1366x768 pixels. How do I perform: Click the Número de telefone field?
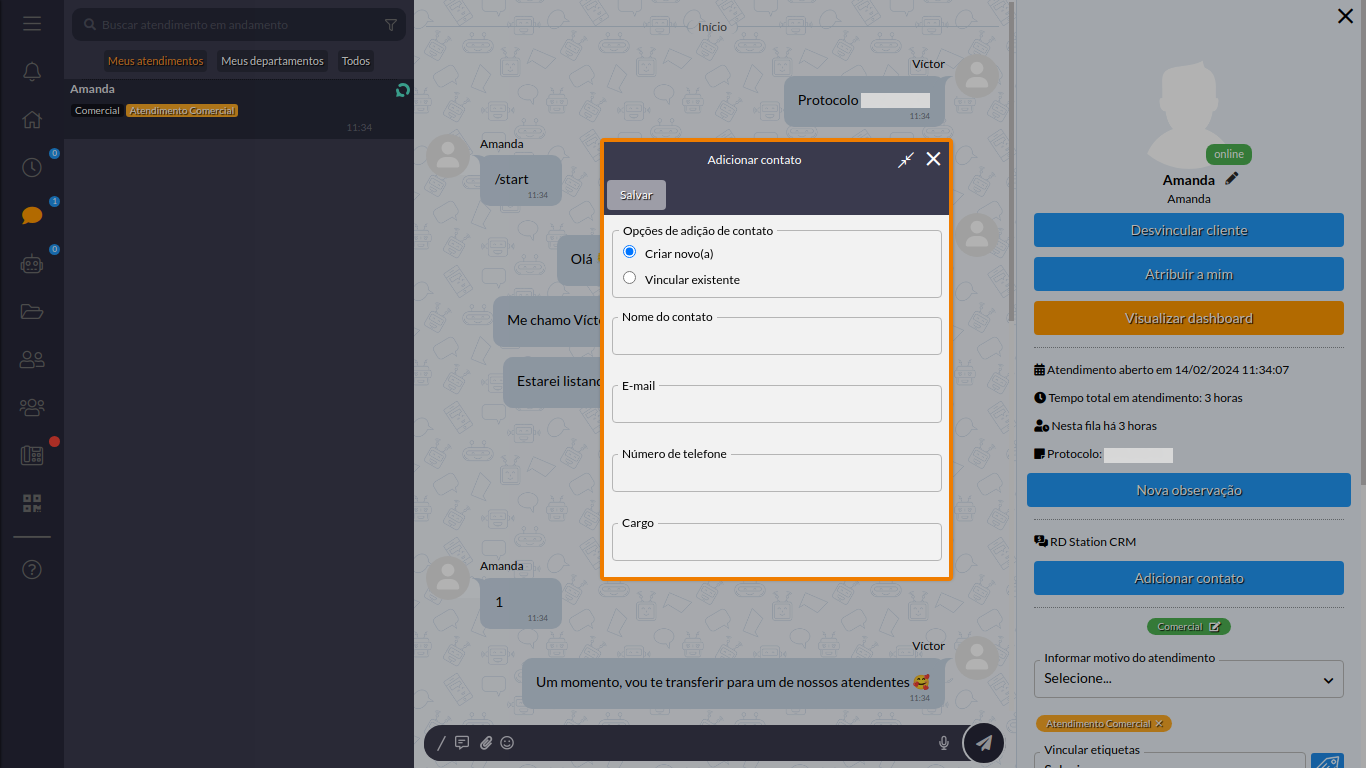point(777,473)
